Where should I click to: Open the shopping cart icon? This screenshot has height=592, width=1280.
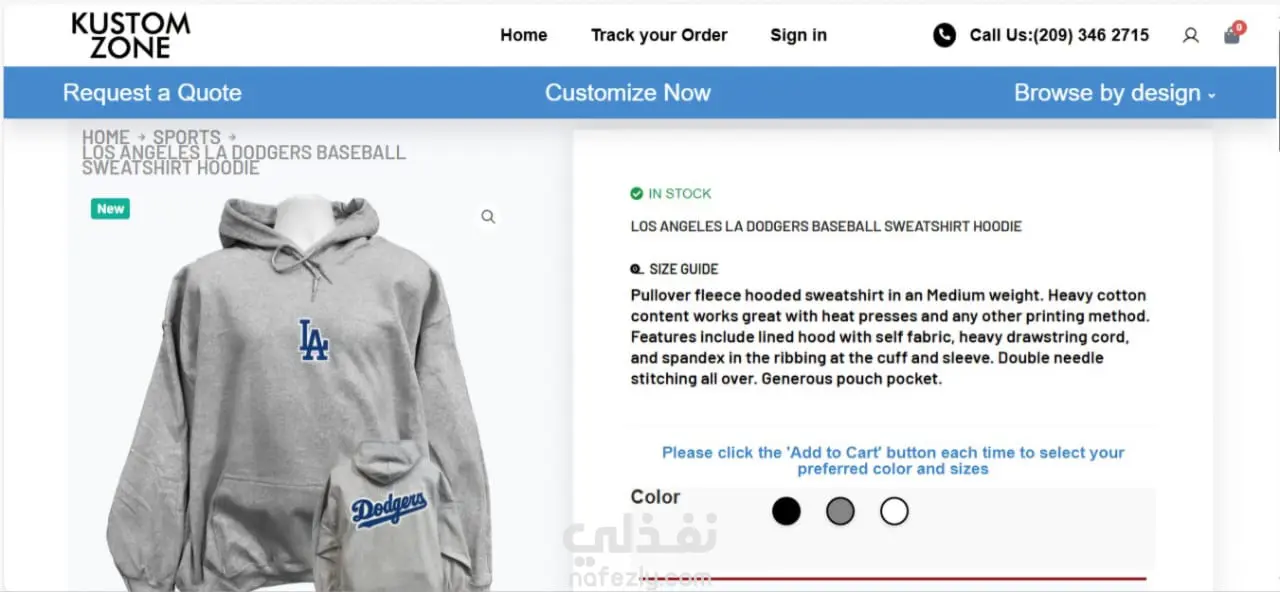(x=1233, y=34)
